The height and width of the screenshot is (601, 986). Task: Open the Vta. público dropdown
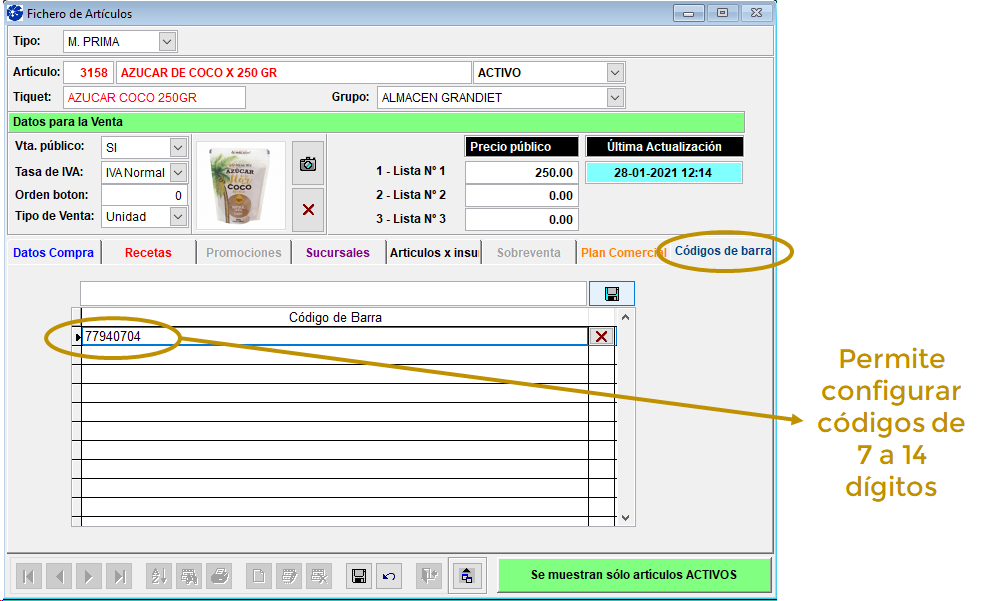[x=178, y=147]
